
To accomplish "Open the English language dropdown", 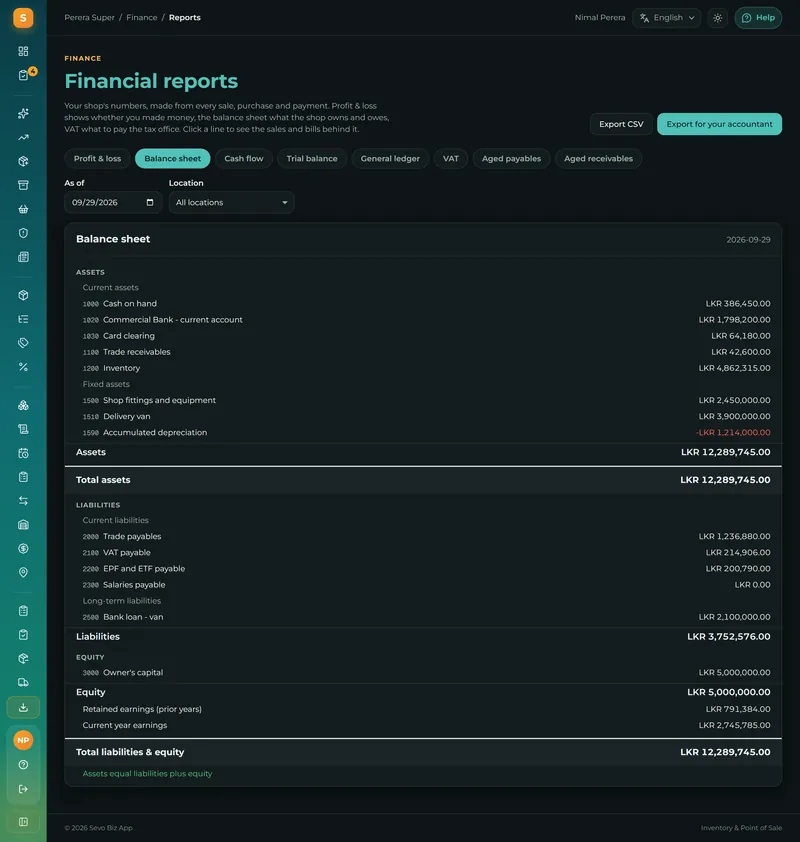I will [667, 18].
